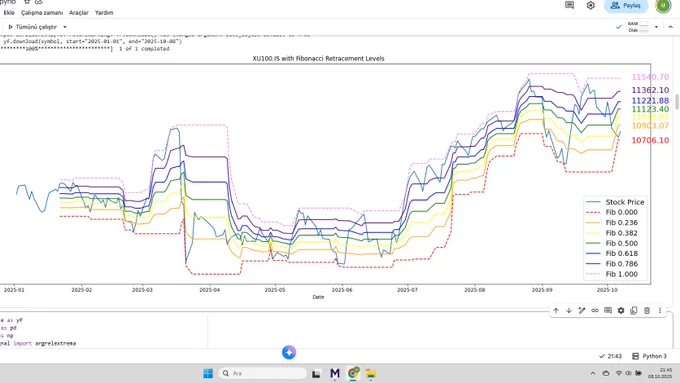Click the 10903.07 level label
The width and height of the screenshot is (680, 383).
pyautogui.click(x=650, y=126)
